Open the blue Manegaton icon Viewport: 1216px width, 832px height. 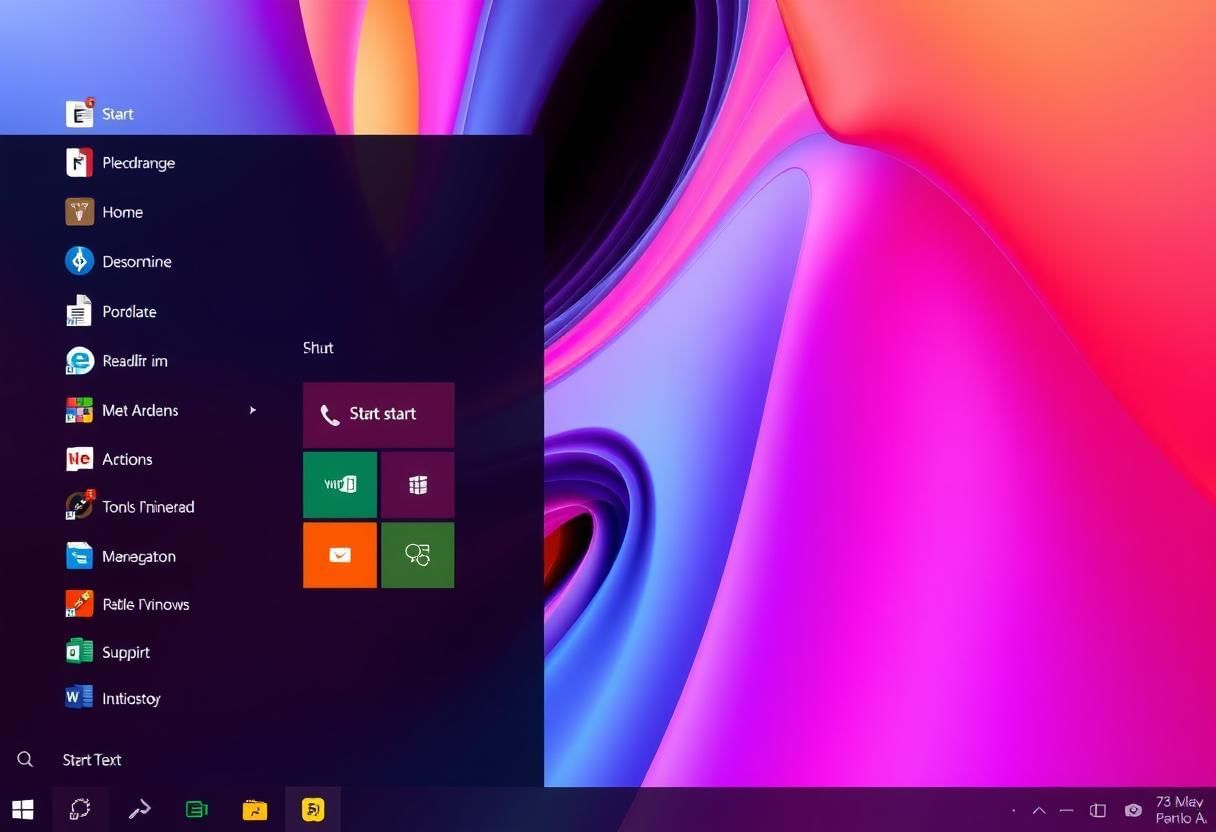79,556
